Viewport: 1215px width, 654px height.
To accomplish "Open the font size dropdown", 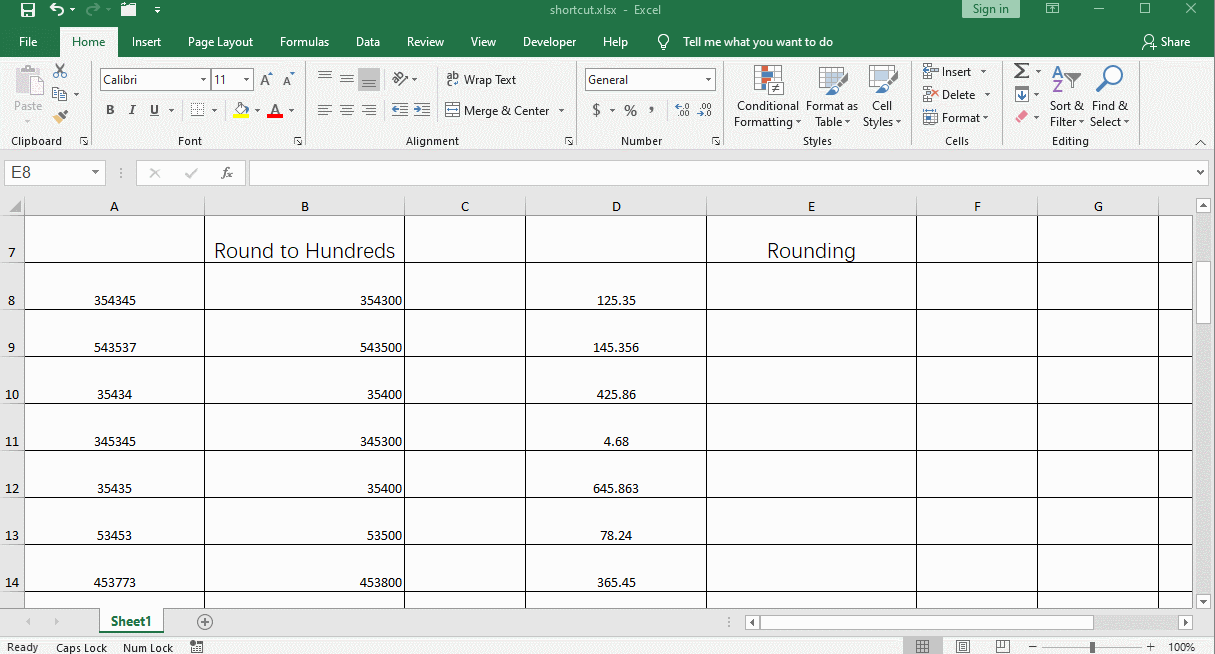I will (248, 80).
